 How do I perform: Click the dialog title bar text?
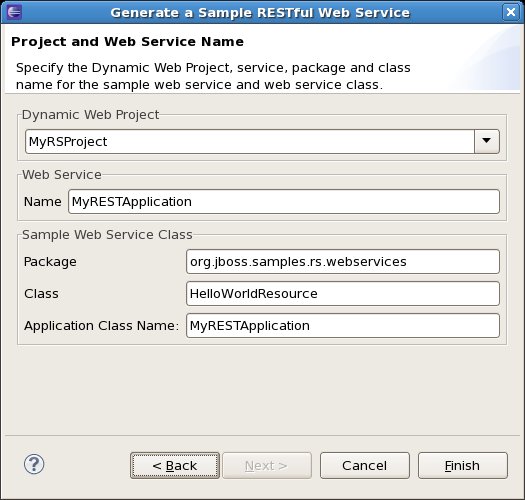click(260, 13)
